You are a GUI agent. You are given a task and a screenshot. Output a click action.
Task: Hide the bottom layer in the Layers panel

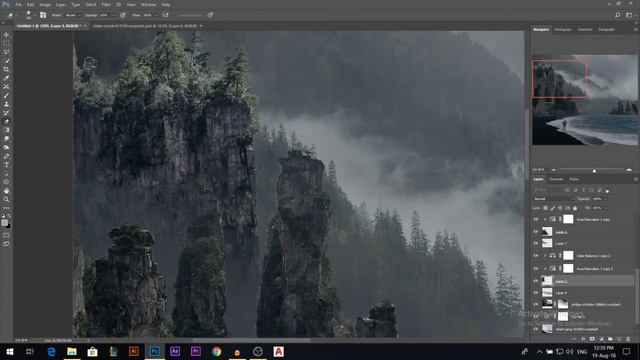[x=536, y=329]
